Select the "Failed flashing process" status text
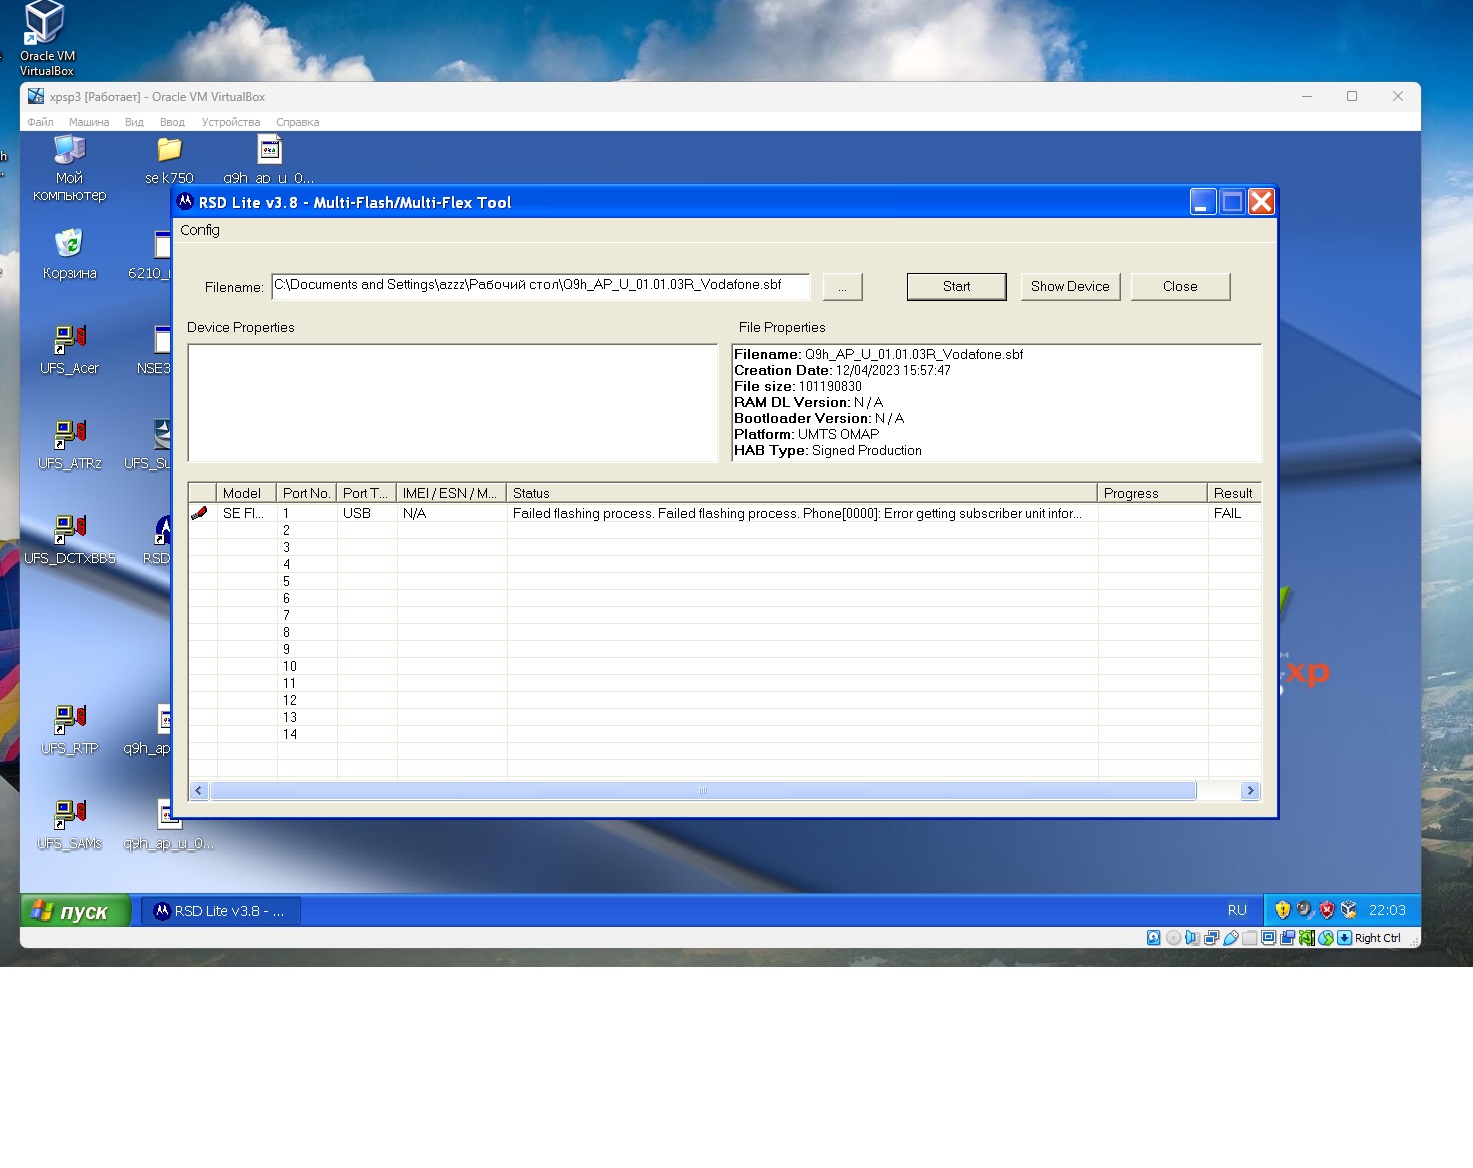 (797, 513)
